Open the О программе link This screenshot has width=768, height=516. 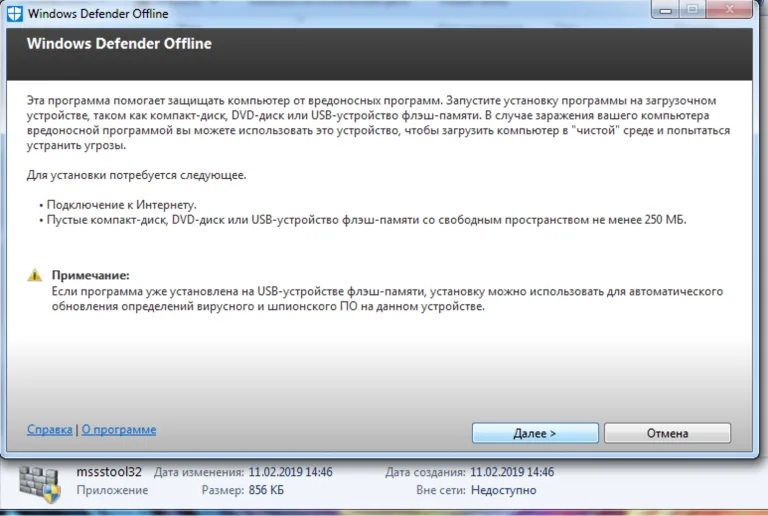[x=119, y=429]
